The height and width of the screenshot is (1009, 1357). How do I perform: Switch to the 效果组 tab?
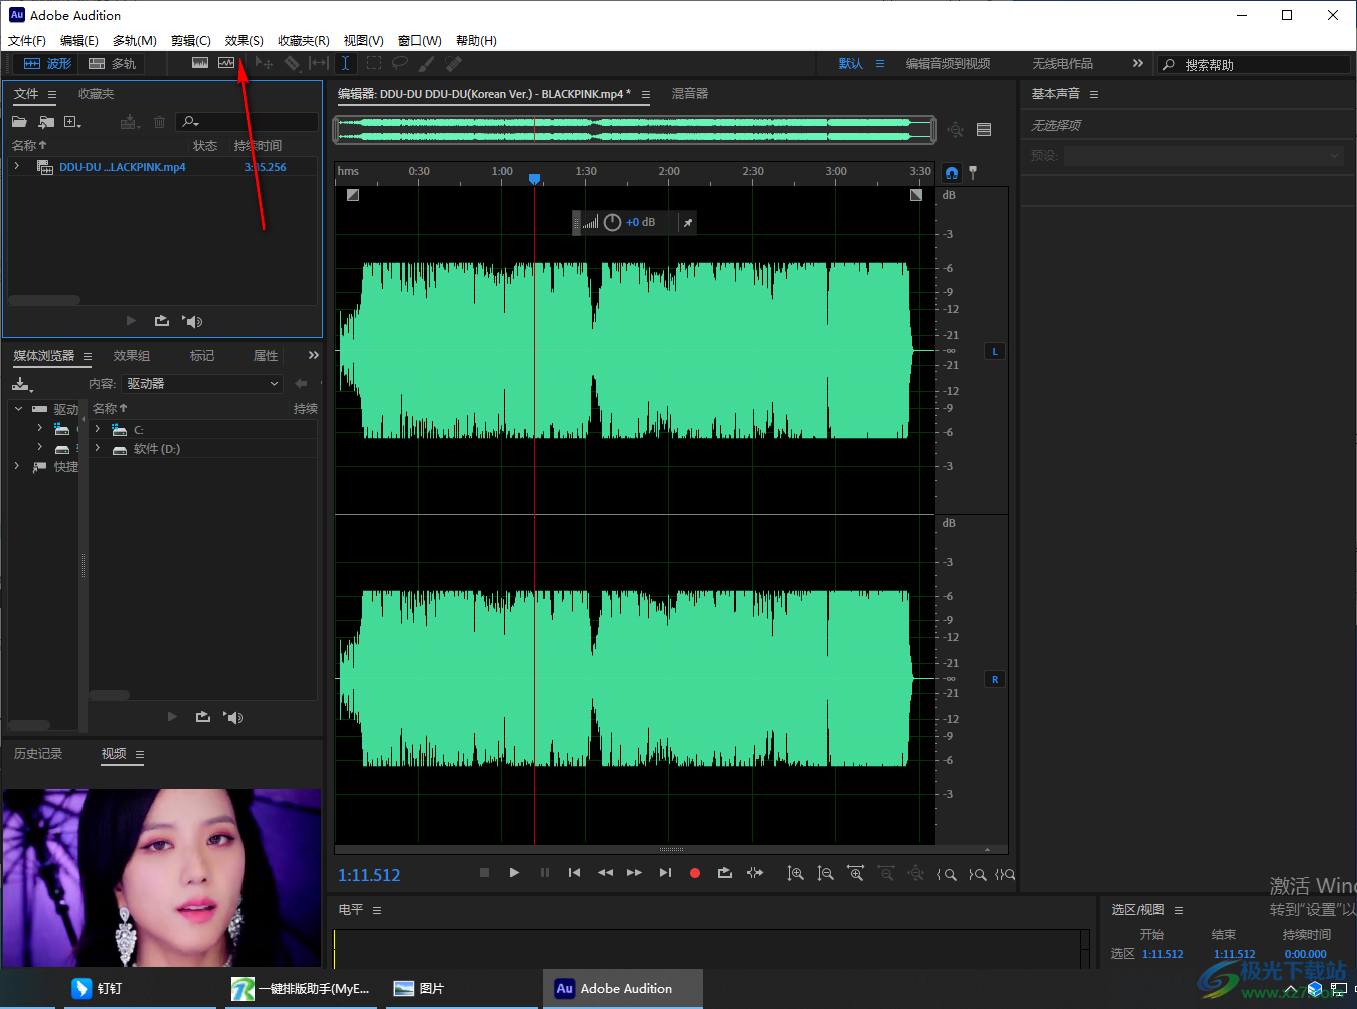coord(131,356)
